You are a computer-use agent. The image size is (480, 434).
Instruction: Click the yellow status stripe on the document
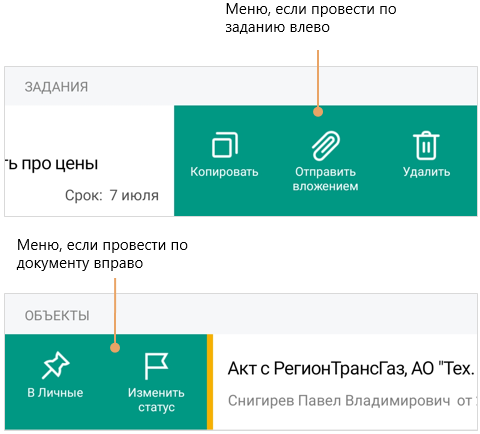[210, 382]
